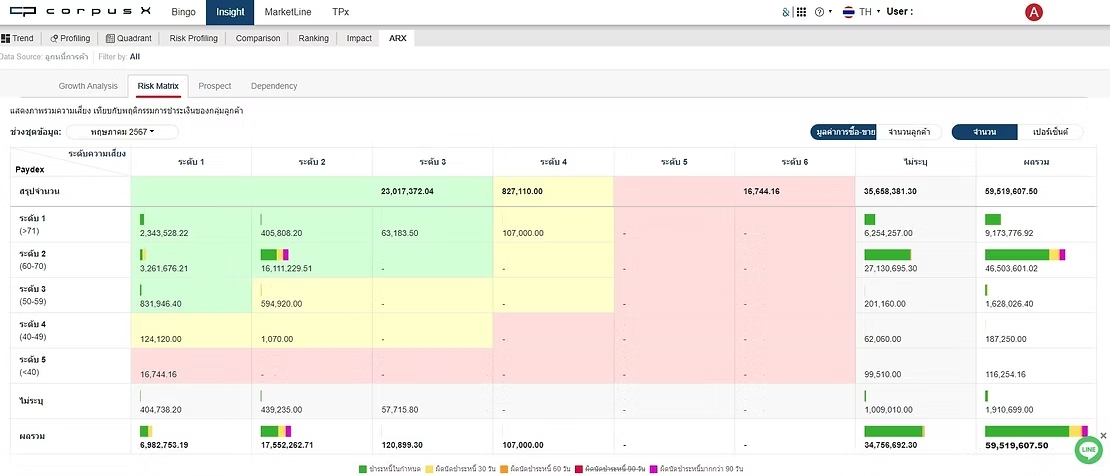Image resolution: width=1110 pixels, height=476 pixels.
Task: Click the Risk Profiling link
Action: [x=193, y=38]
